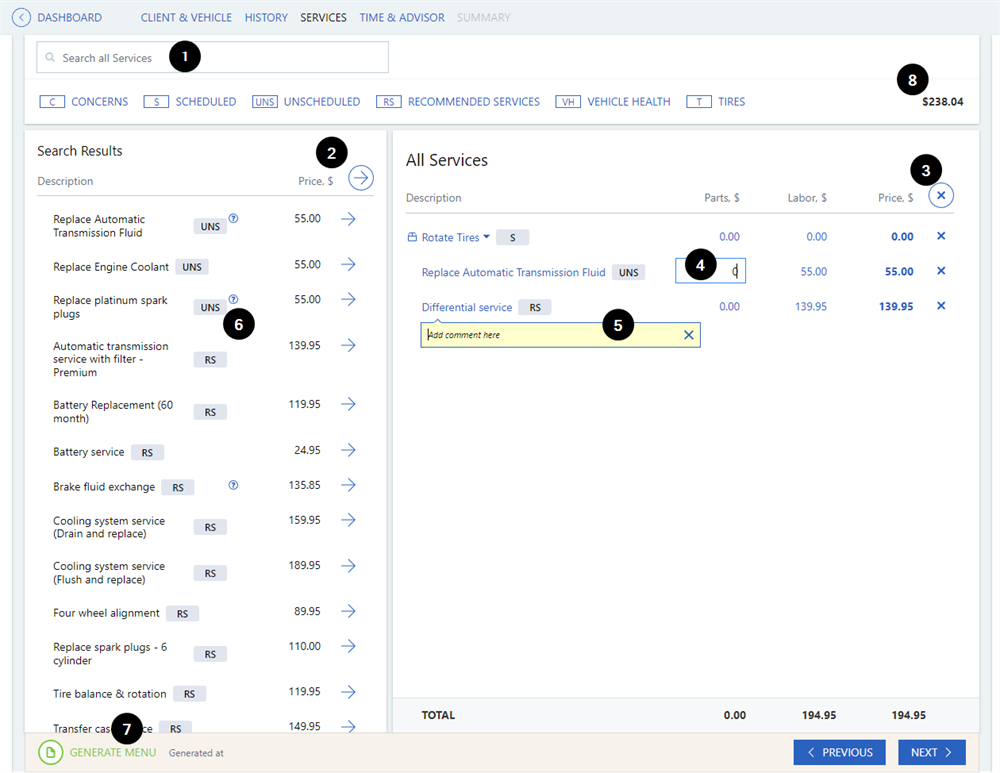Go back with the Previous button
The width and height of the screenshot is (1000, 773).
(840, 752)
